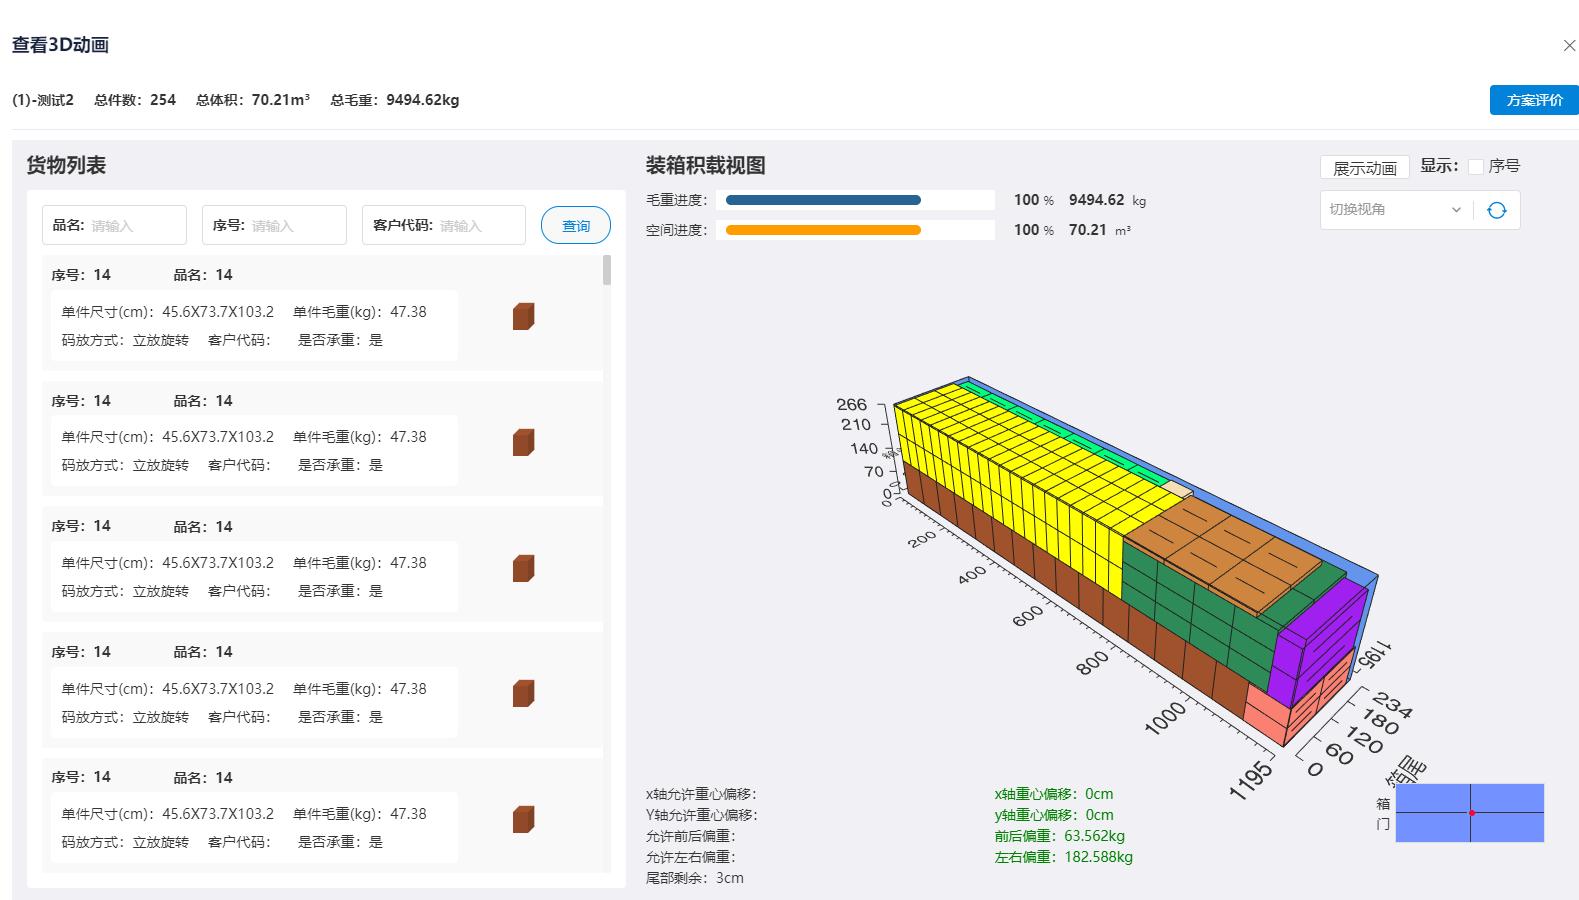The width and height of the screenshot is (1579, 900).
Task: Click fifth cargo item's brown box icon
Action: (523, 819)
